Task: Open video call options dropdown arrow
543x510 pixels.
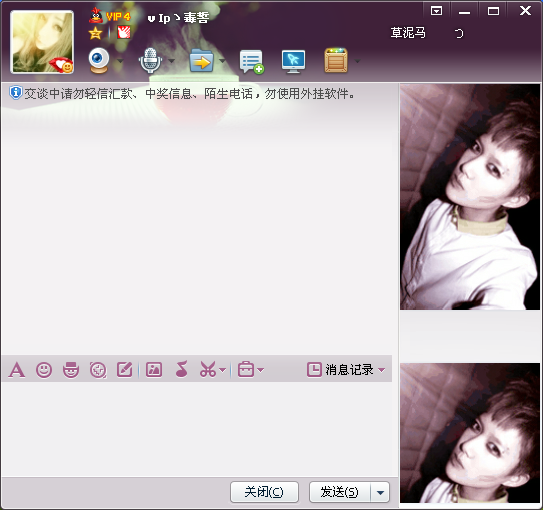Action: [120, 61]
